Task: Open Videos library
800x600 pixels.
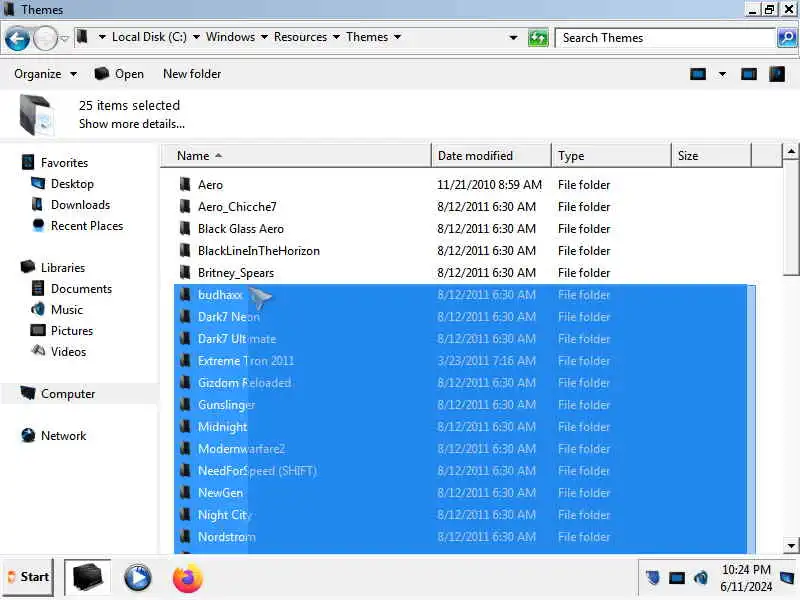Action: coord(59,352)
